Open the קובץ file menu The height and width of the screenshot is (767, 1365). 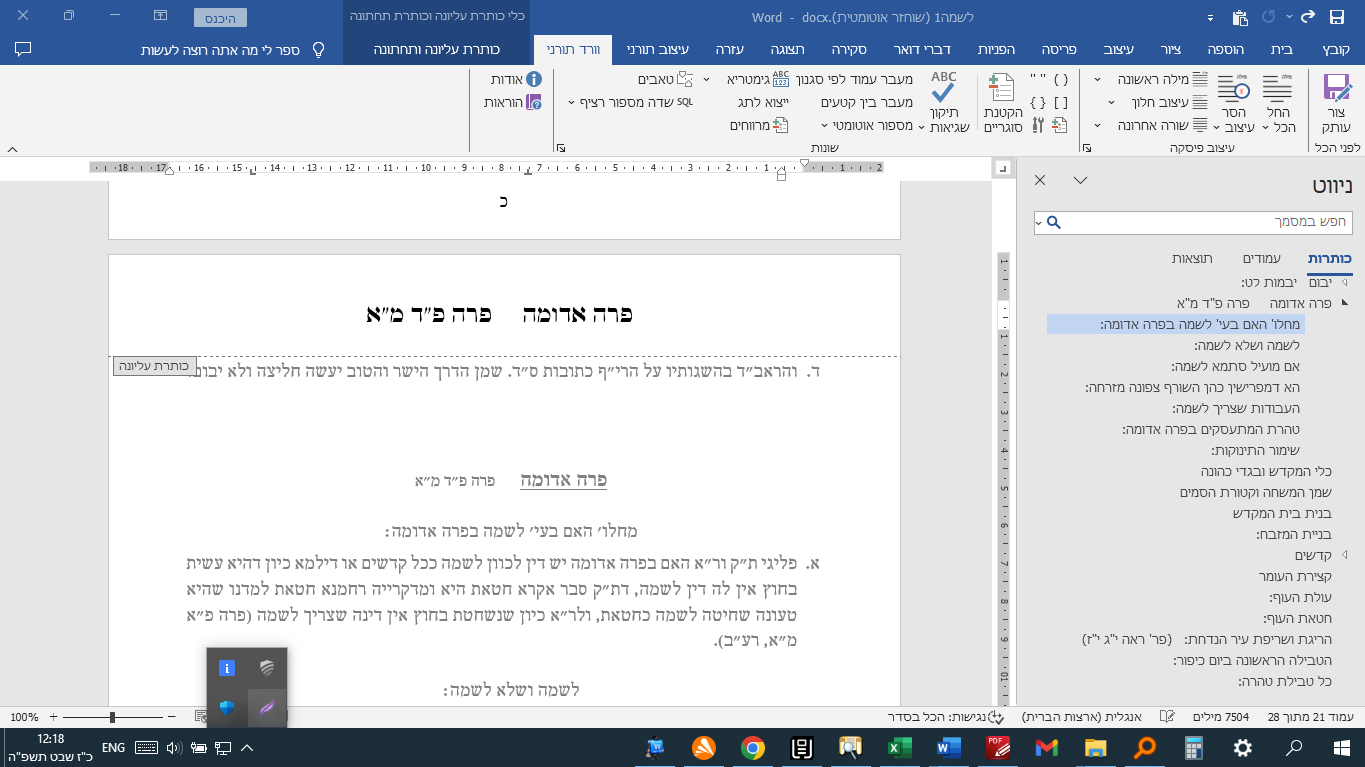click(x=1336, y=49)
